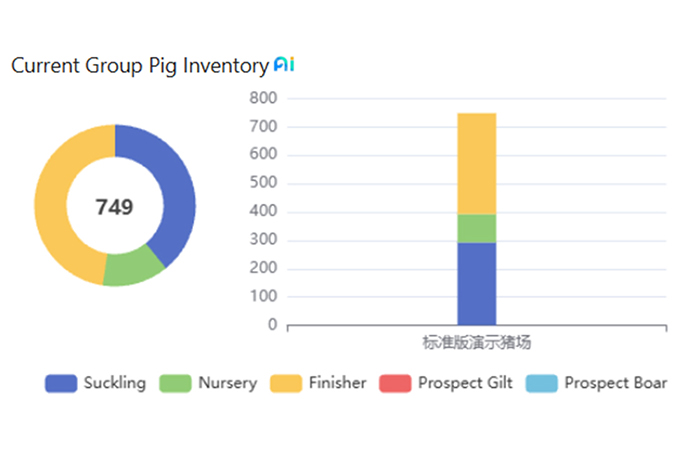
Task: Hide the Prospect Boar series label
Action: pos(615,383)
